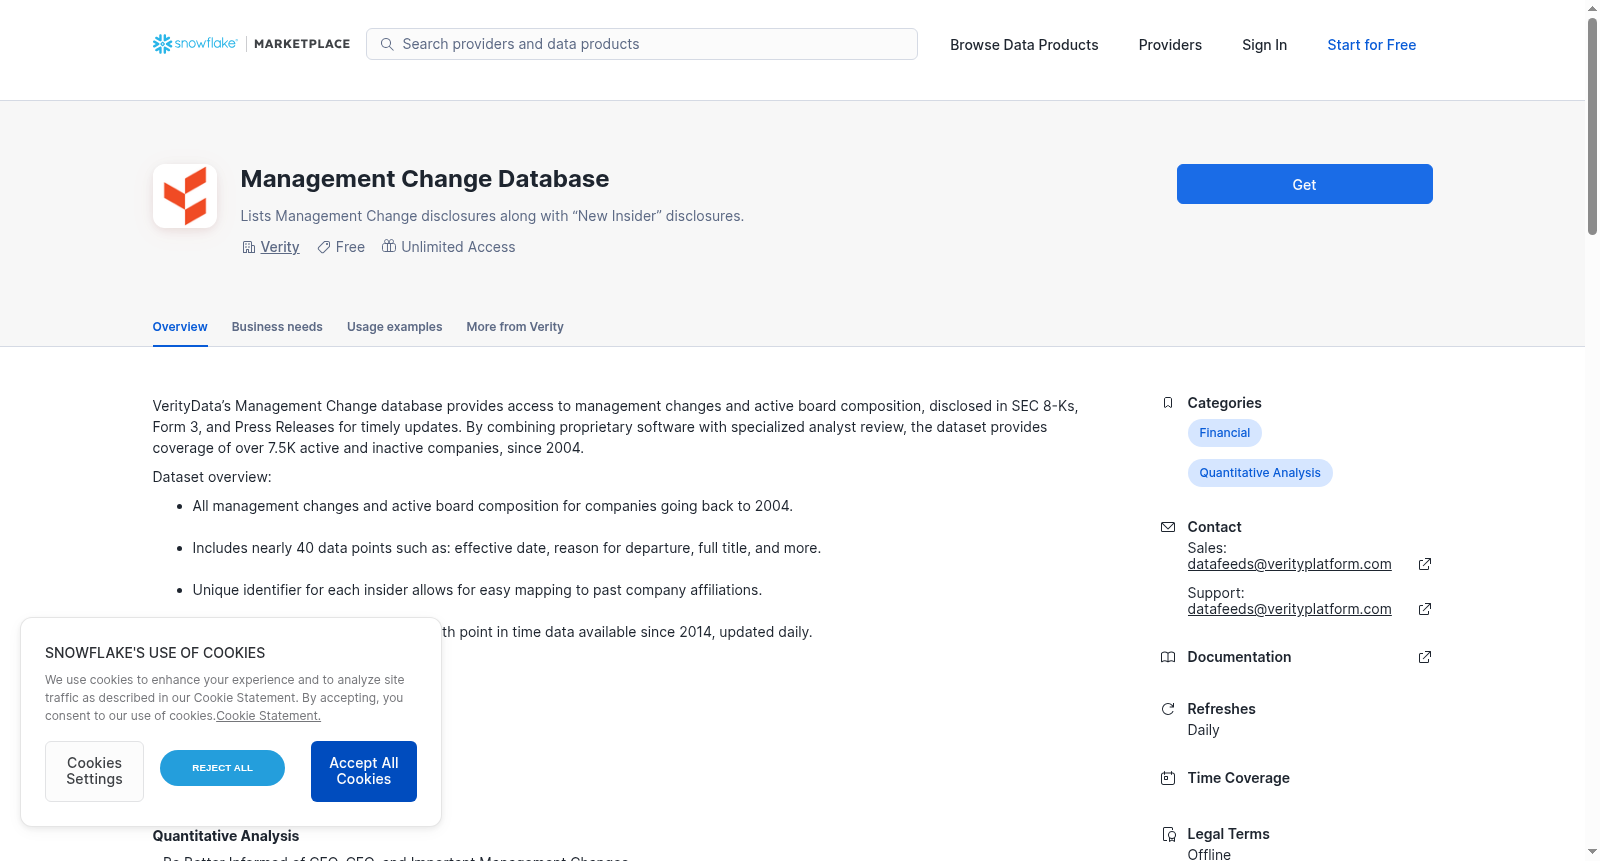Click the vertical page scrollbar

[x=1592, y=126]
